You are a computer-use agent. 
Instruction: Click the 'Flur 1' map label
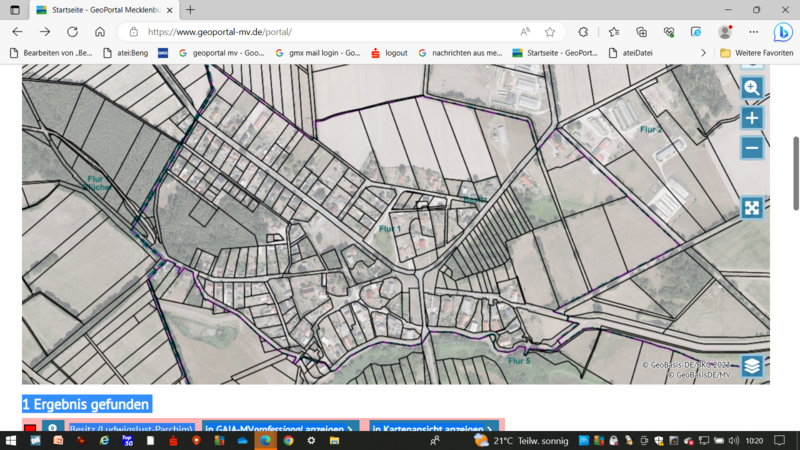pos(390,229)
